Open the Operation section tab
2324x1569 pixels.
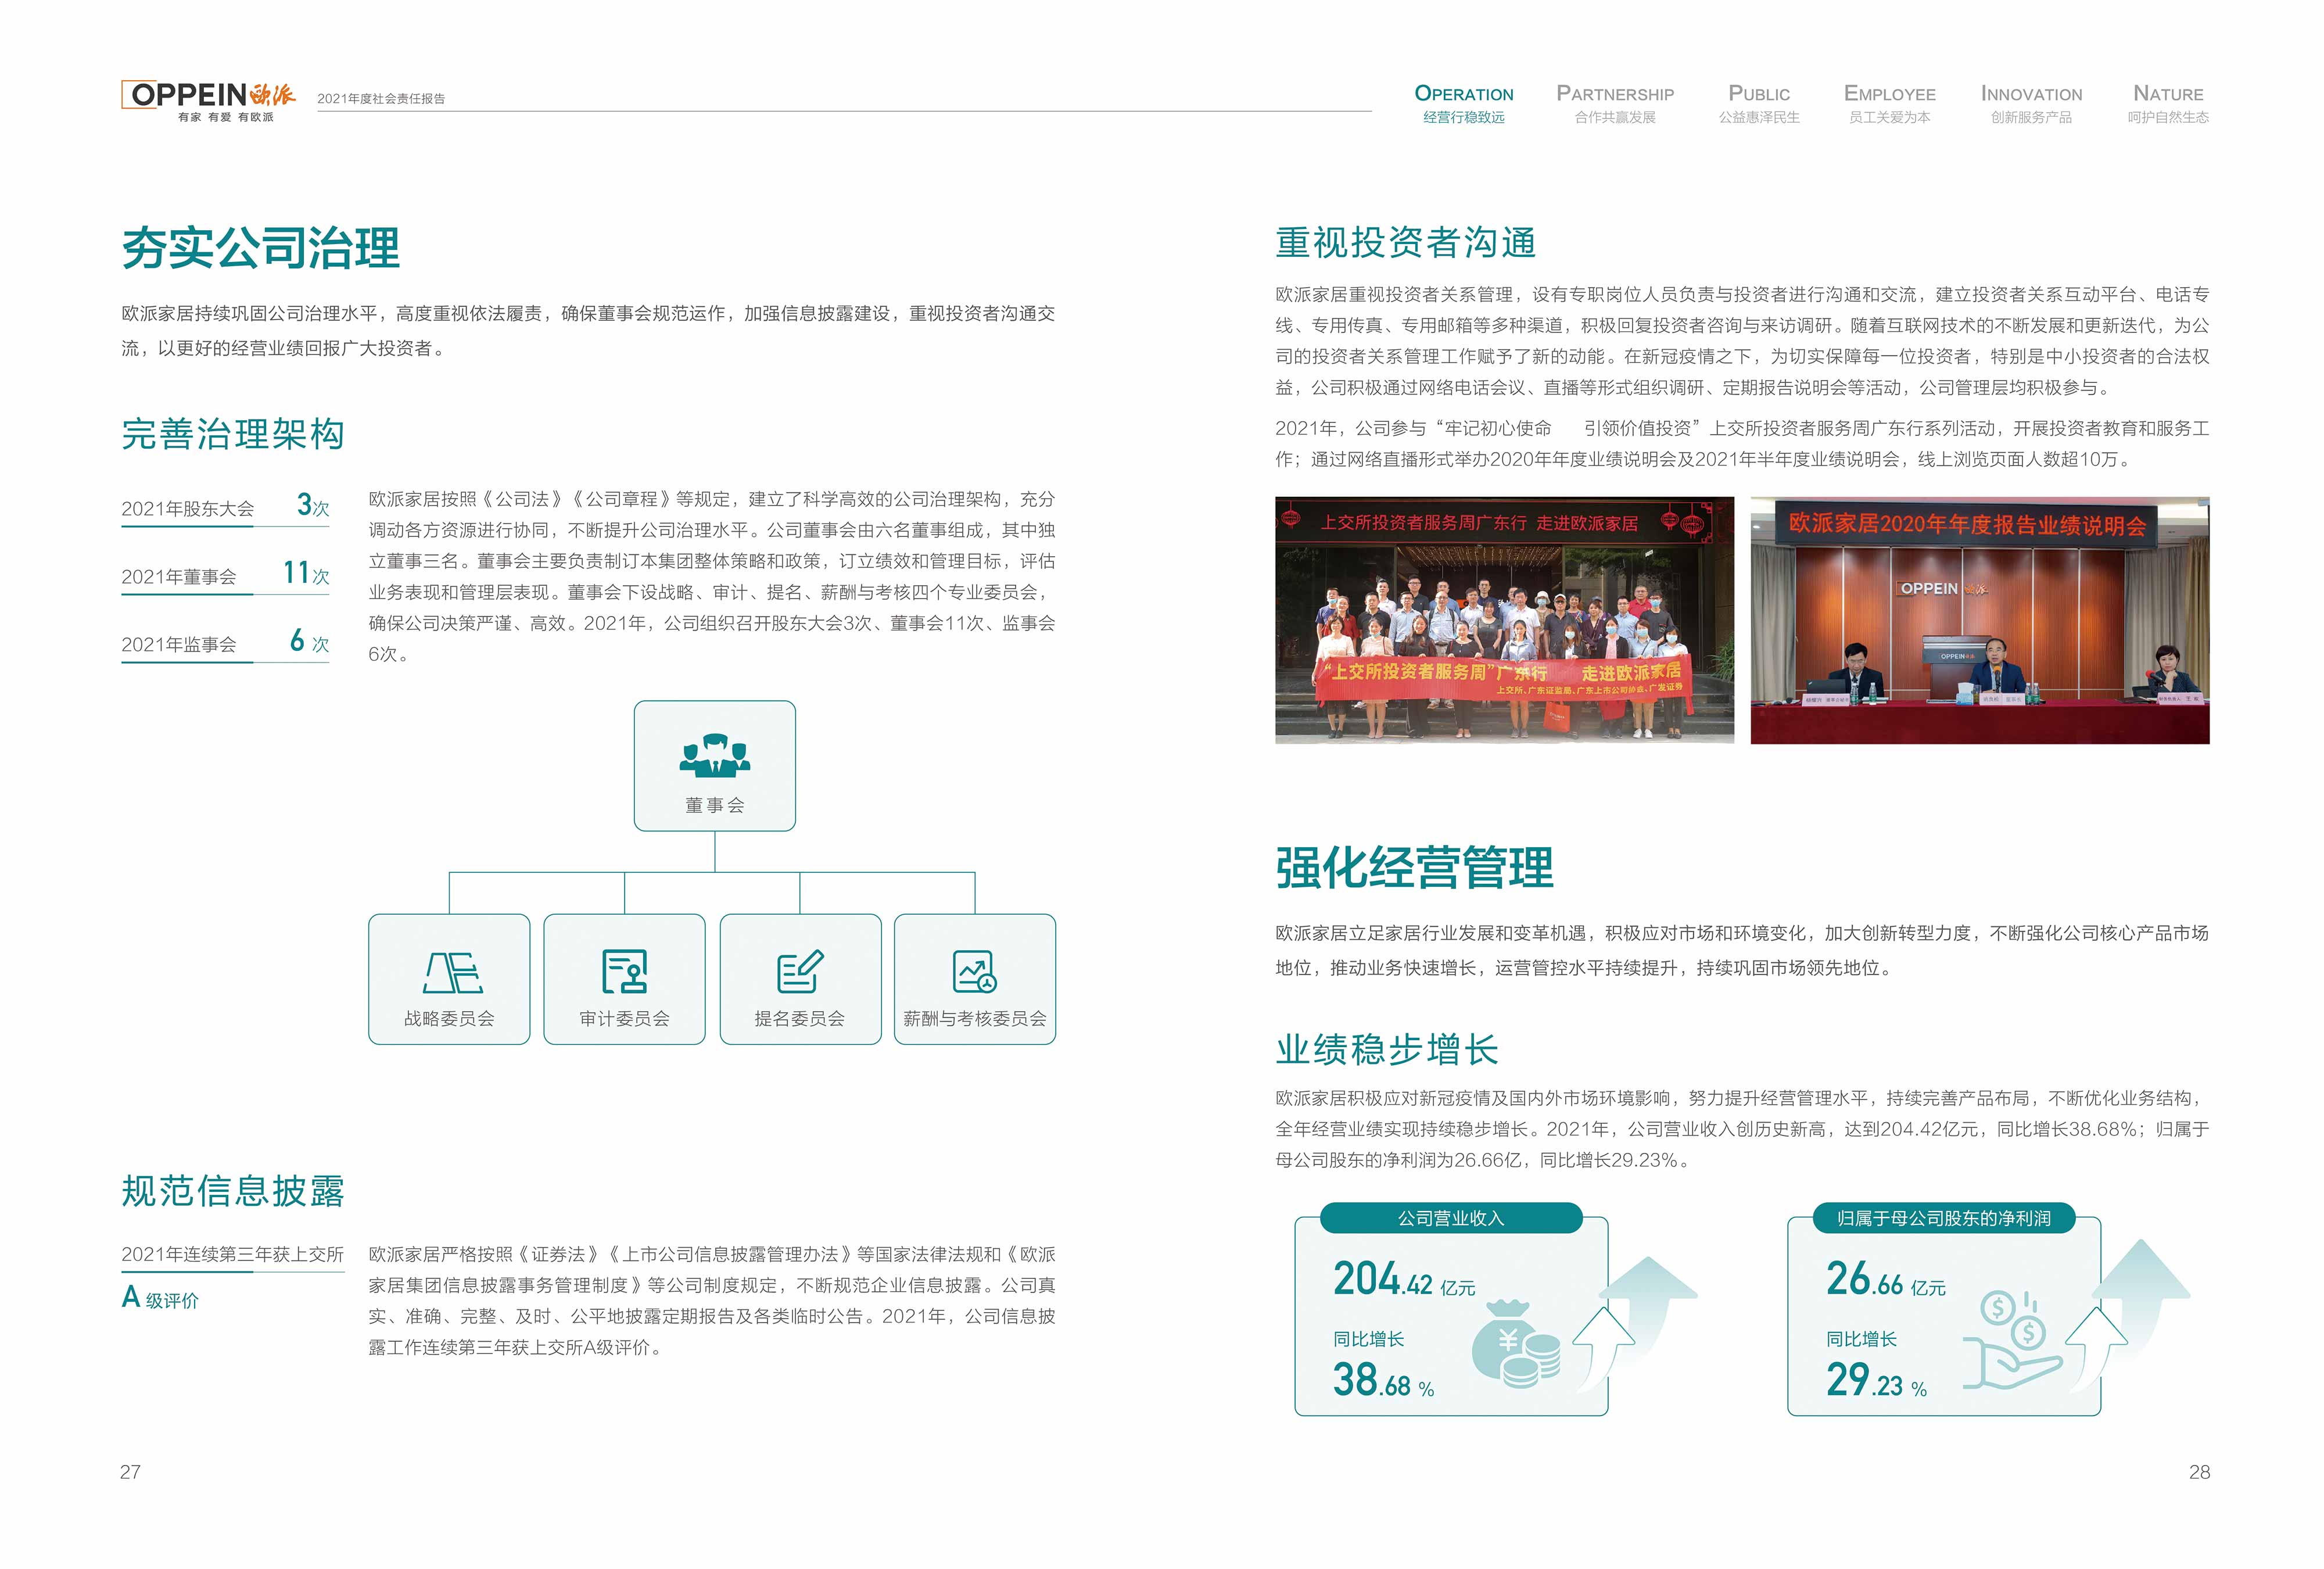tap(1463, 104)
